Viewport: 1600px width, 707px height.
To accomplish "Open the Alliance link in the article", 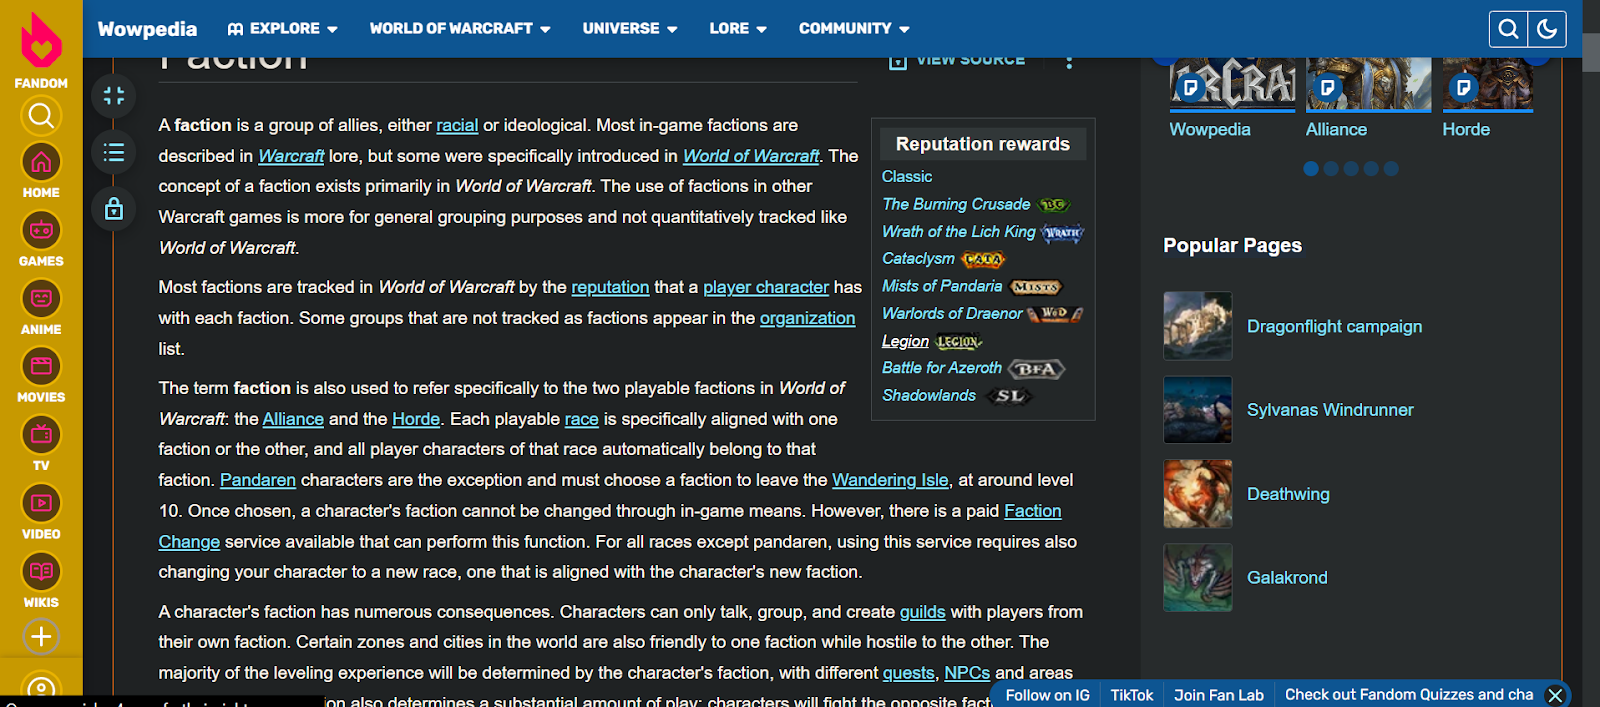I will click(x=293, y=419).
